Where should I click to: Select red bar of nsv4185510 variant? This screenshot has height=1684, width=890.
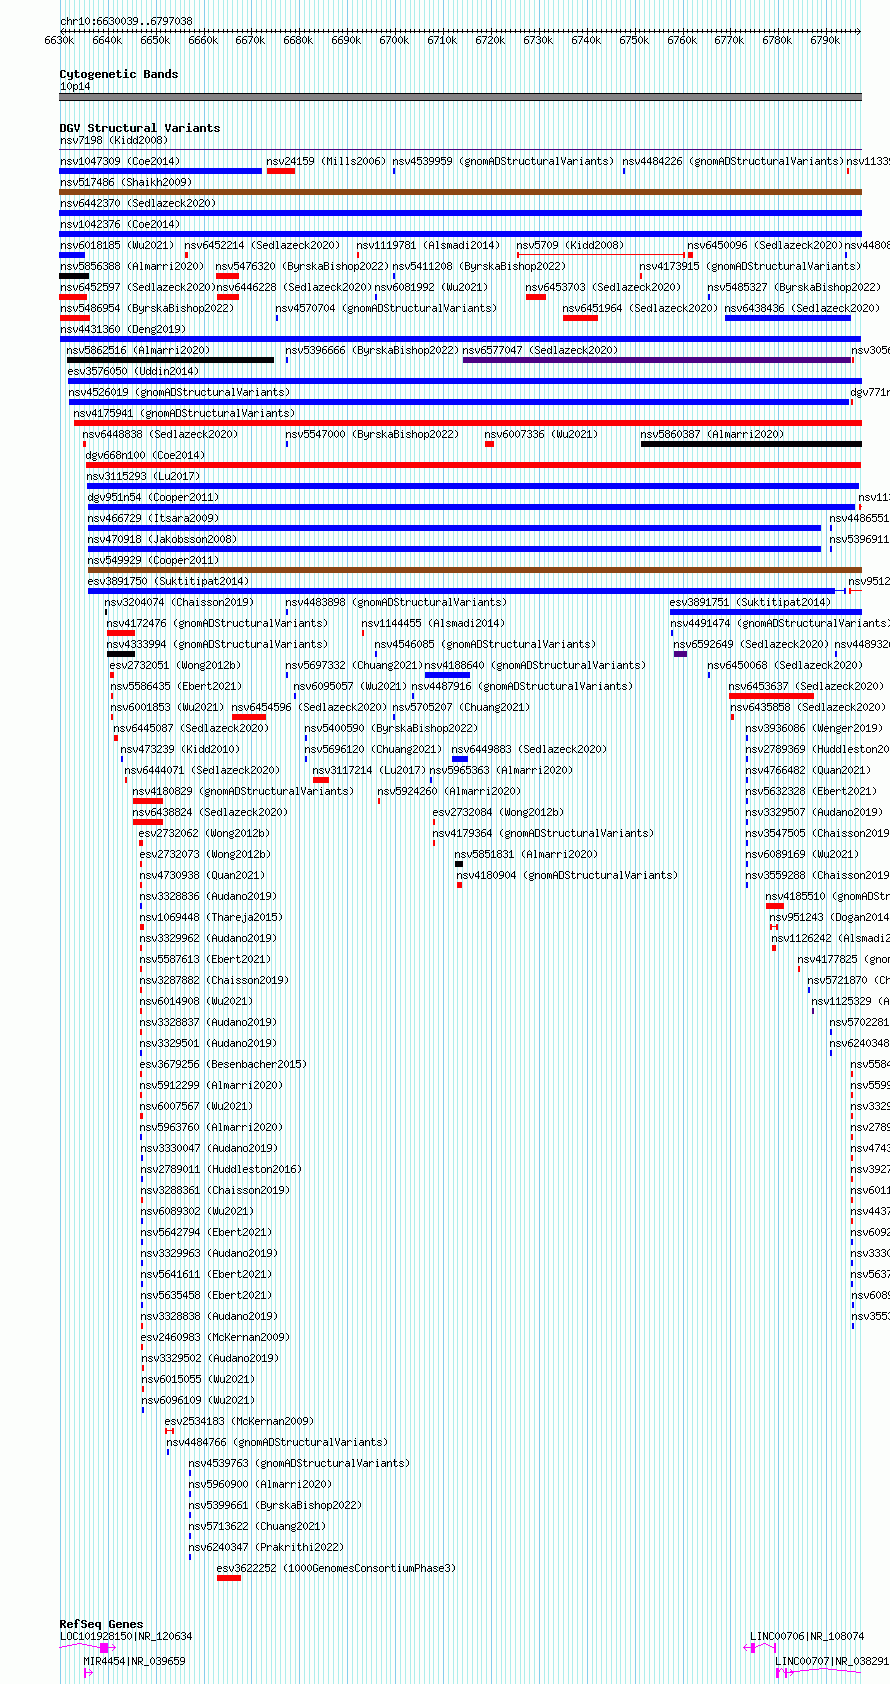pyautogui.click(x=775, y=906)
